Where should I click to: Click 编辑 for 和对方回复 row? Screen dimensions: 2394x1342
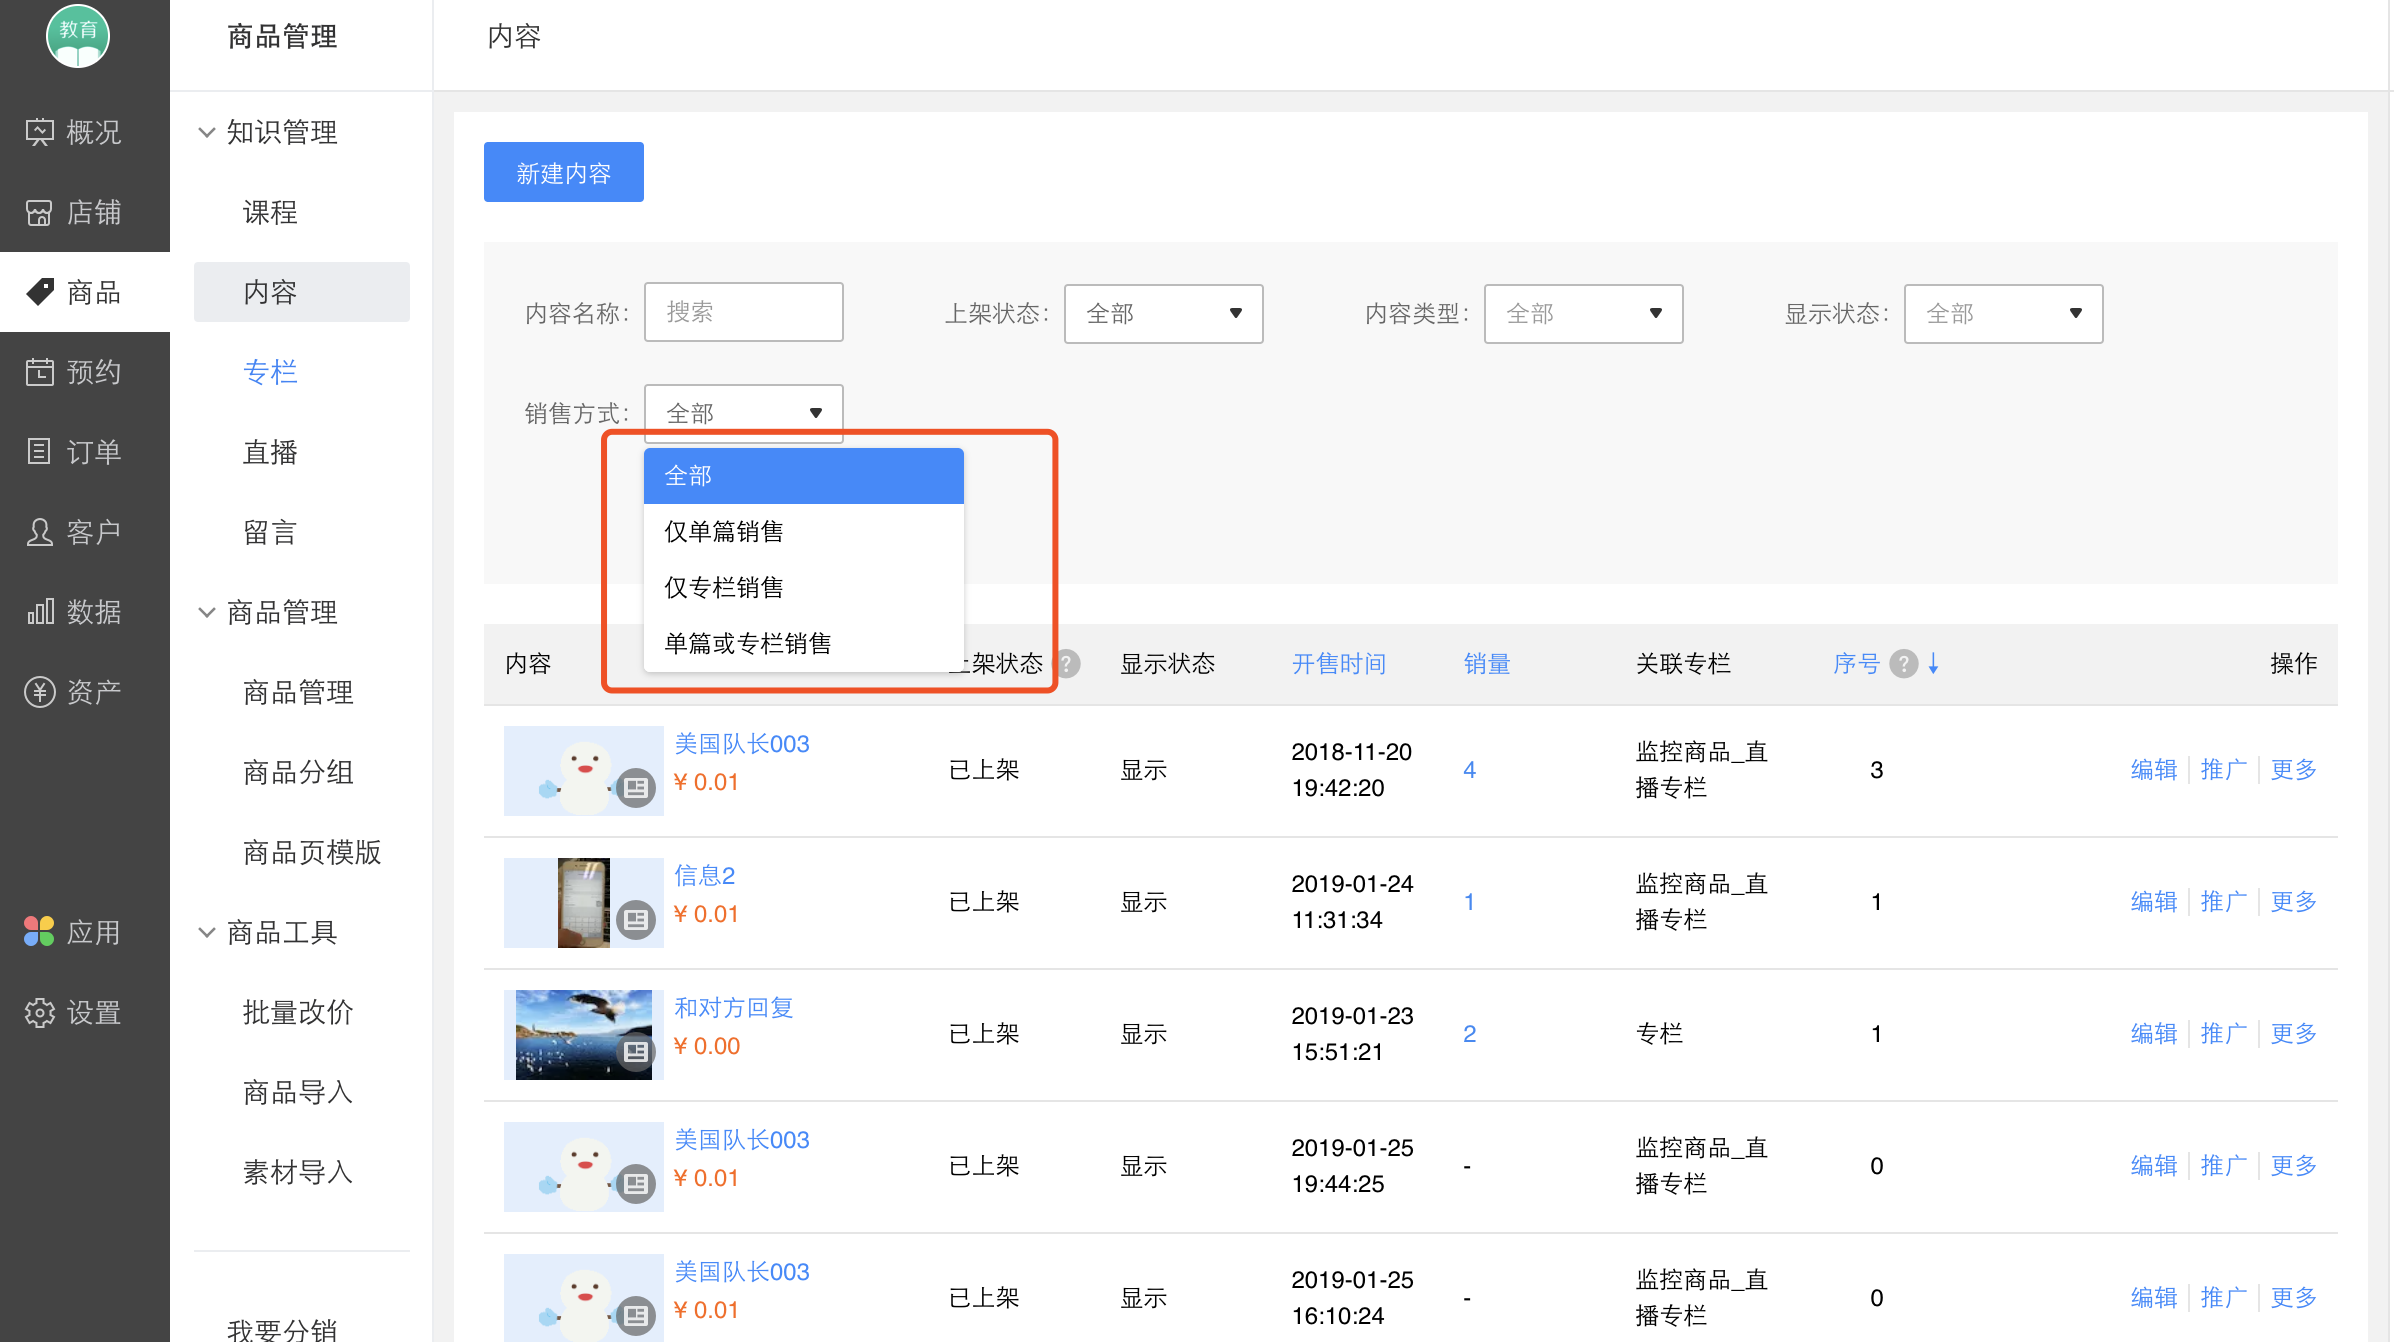[2154, 1034]
